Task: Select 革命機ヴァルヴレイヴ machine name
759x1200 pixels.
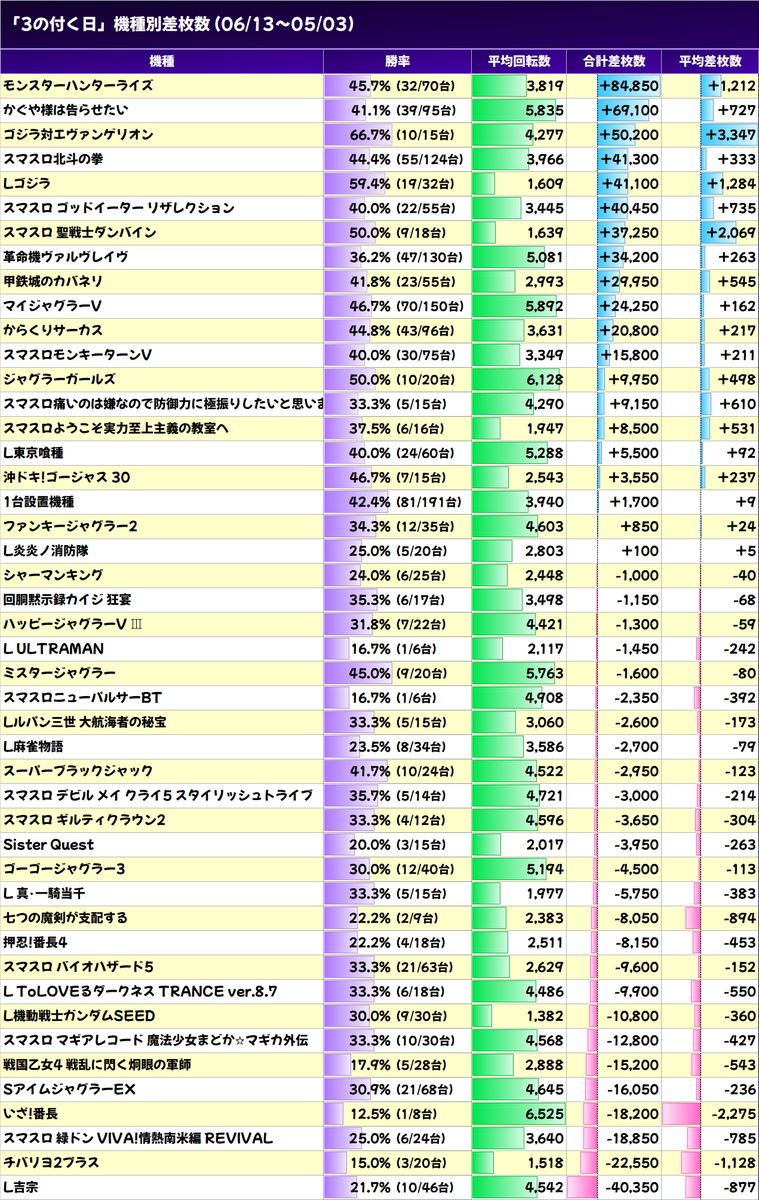Action: click(x=66, y=257)
